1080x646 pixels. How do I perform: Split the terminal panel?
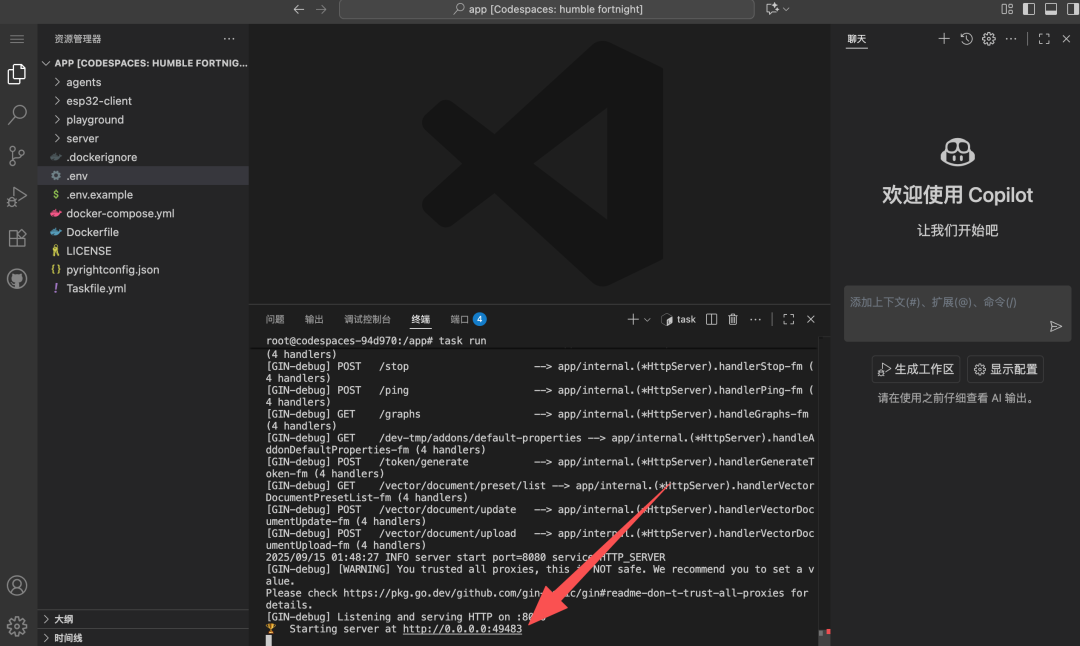(711, 319)
